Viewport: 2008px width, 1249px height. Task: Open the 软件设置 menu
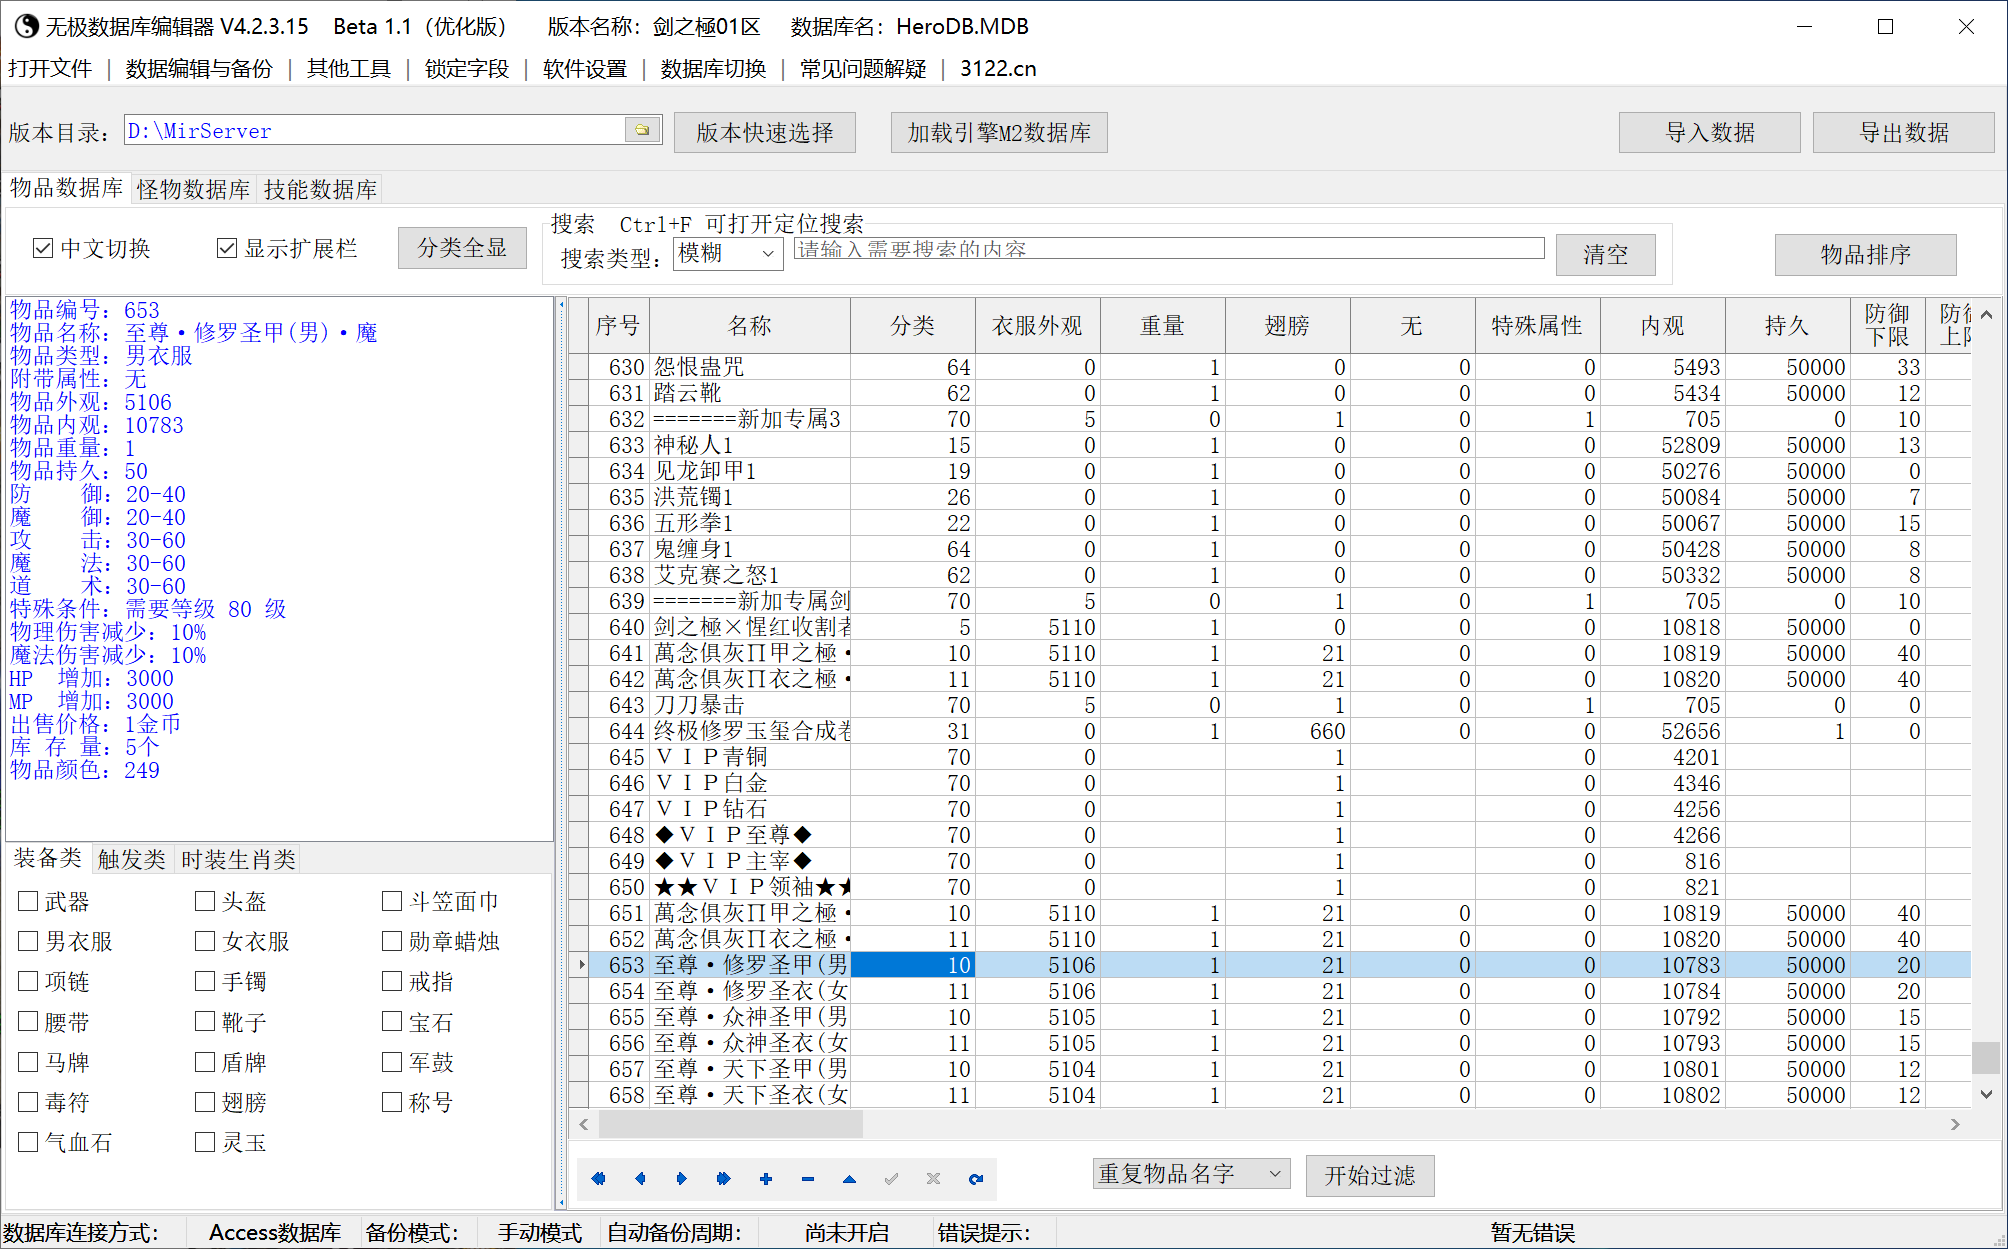tap(585, 69)
